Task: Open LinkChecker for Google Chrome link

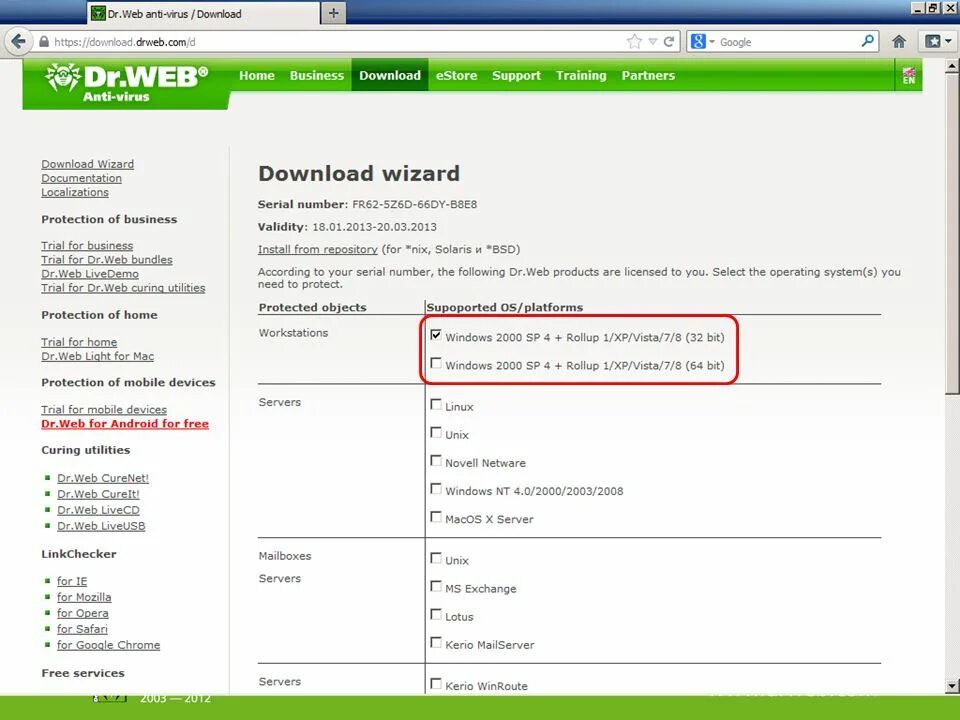Action: 108,645
